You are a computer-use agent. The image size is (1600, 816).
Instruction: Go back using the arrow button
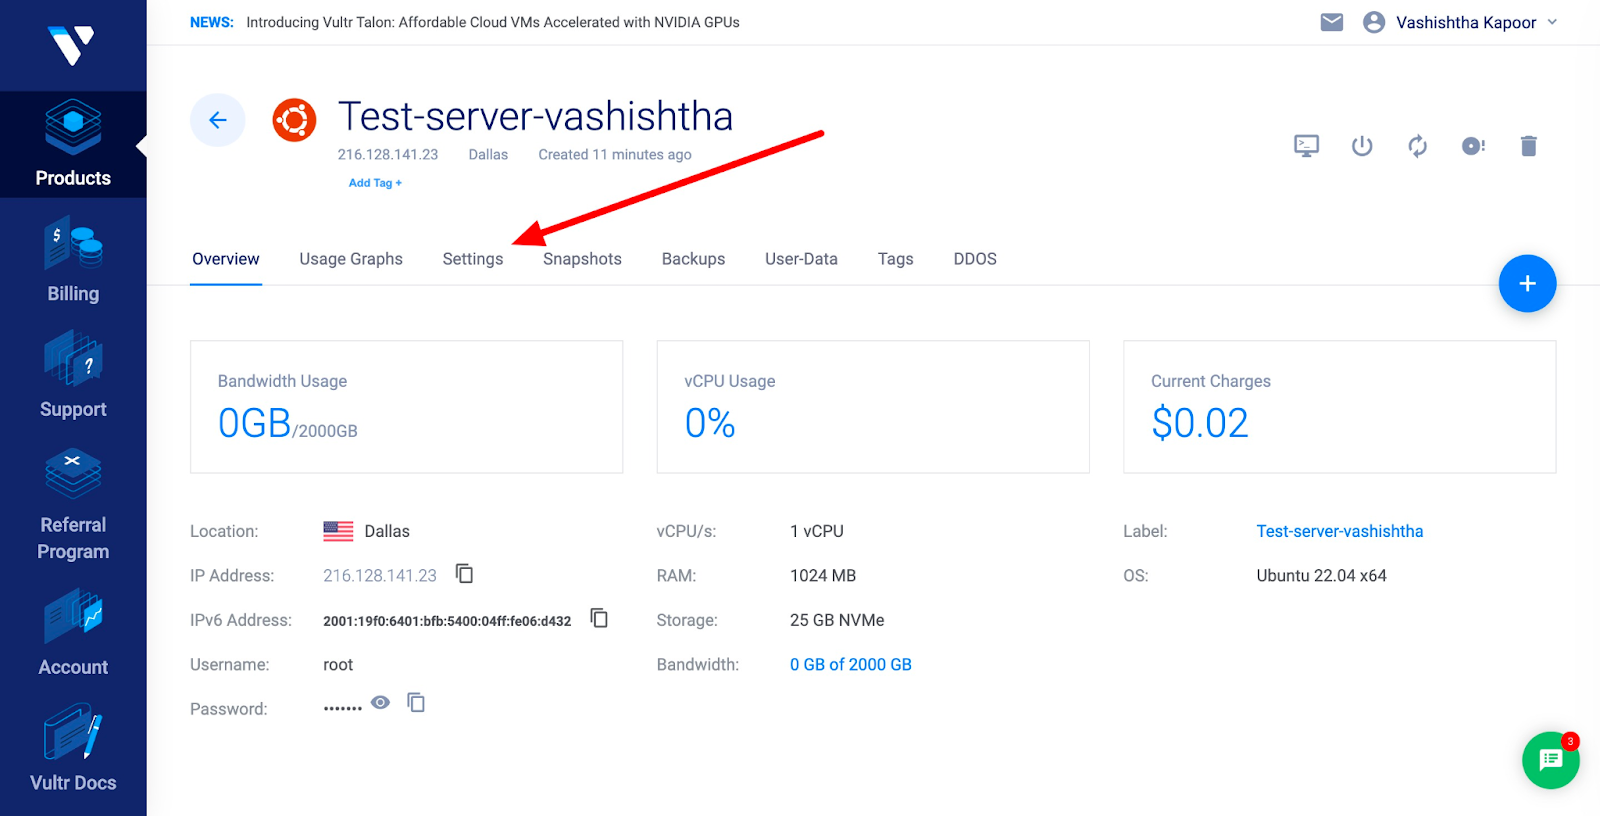(x=218, y=120)
